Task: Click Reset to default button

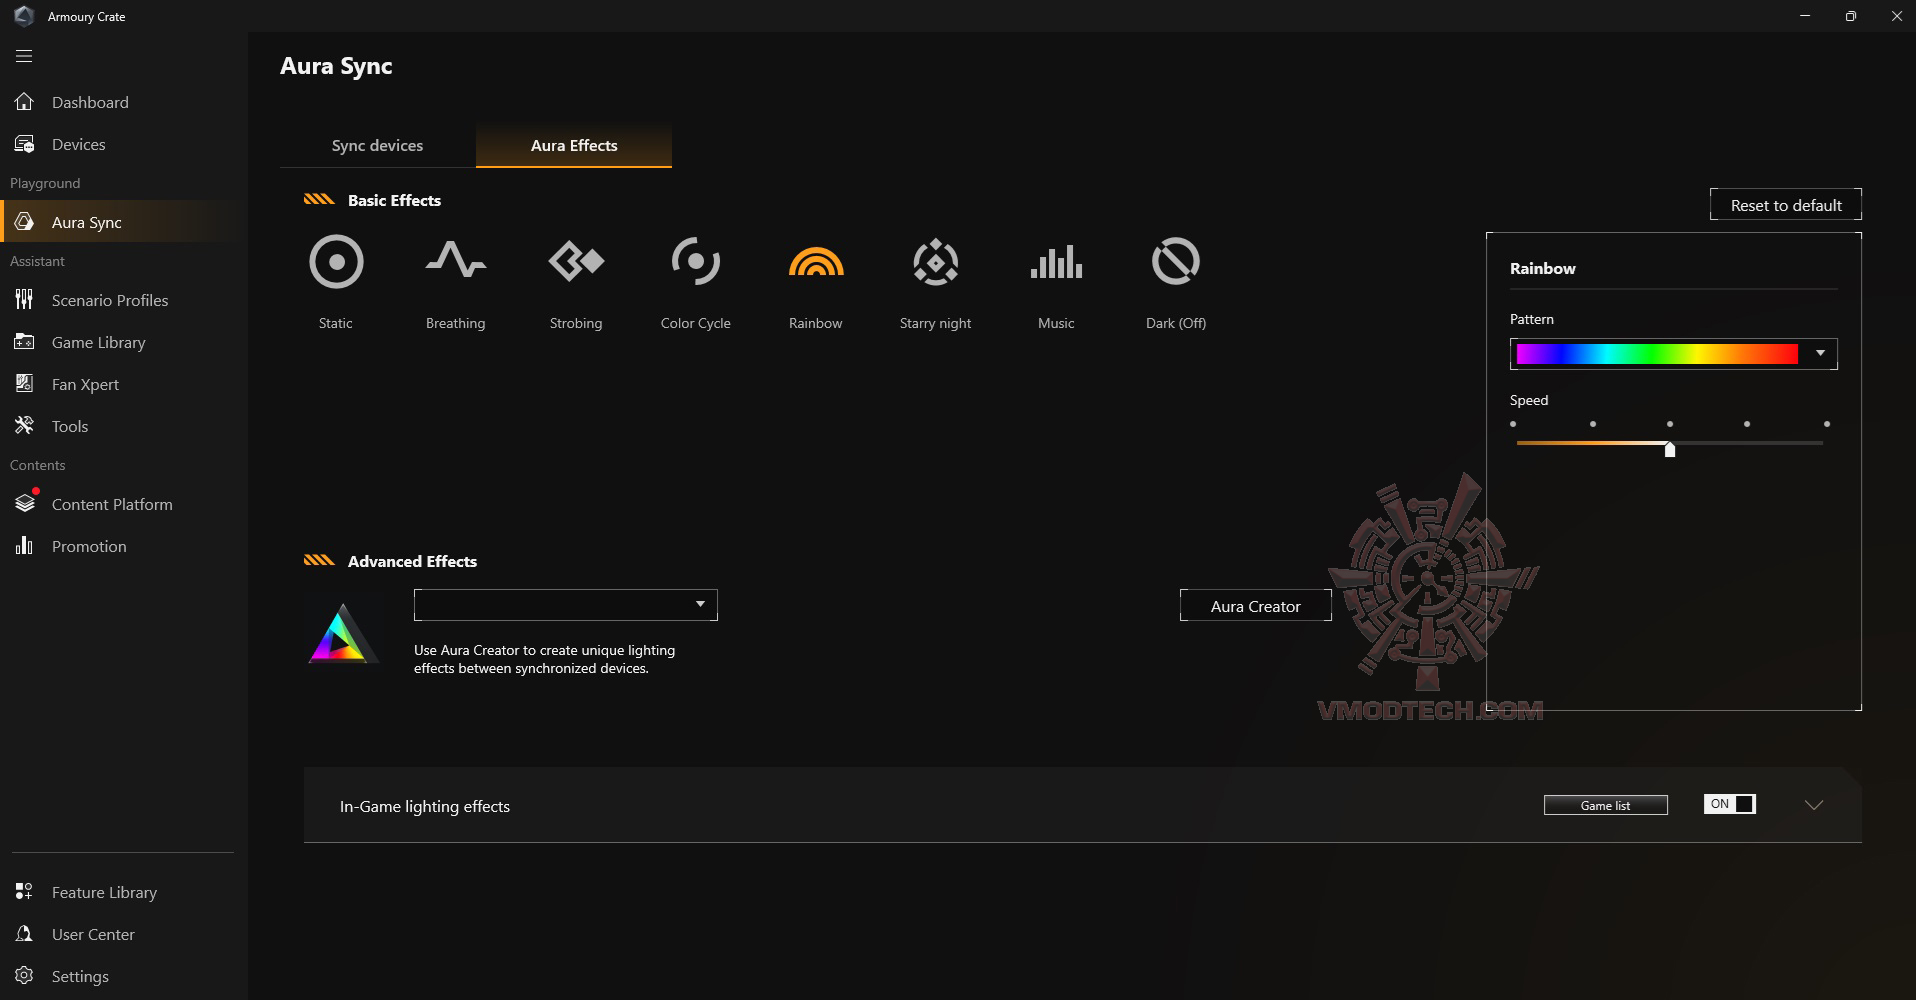Action: (x=1786, y=205)
